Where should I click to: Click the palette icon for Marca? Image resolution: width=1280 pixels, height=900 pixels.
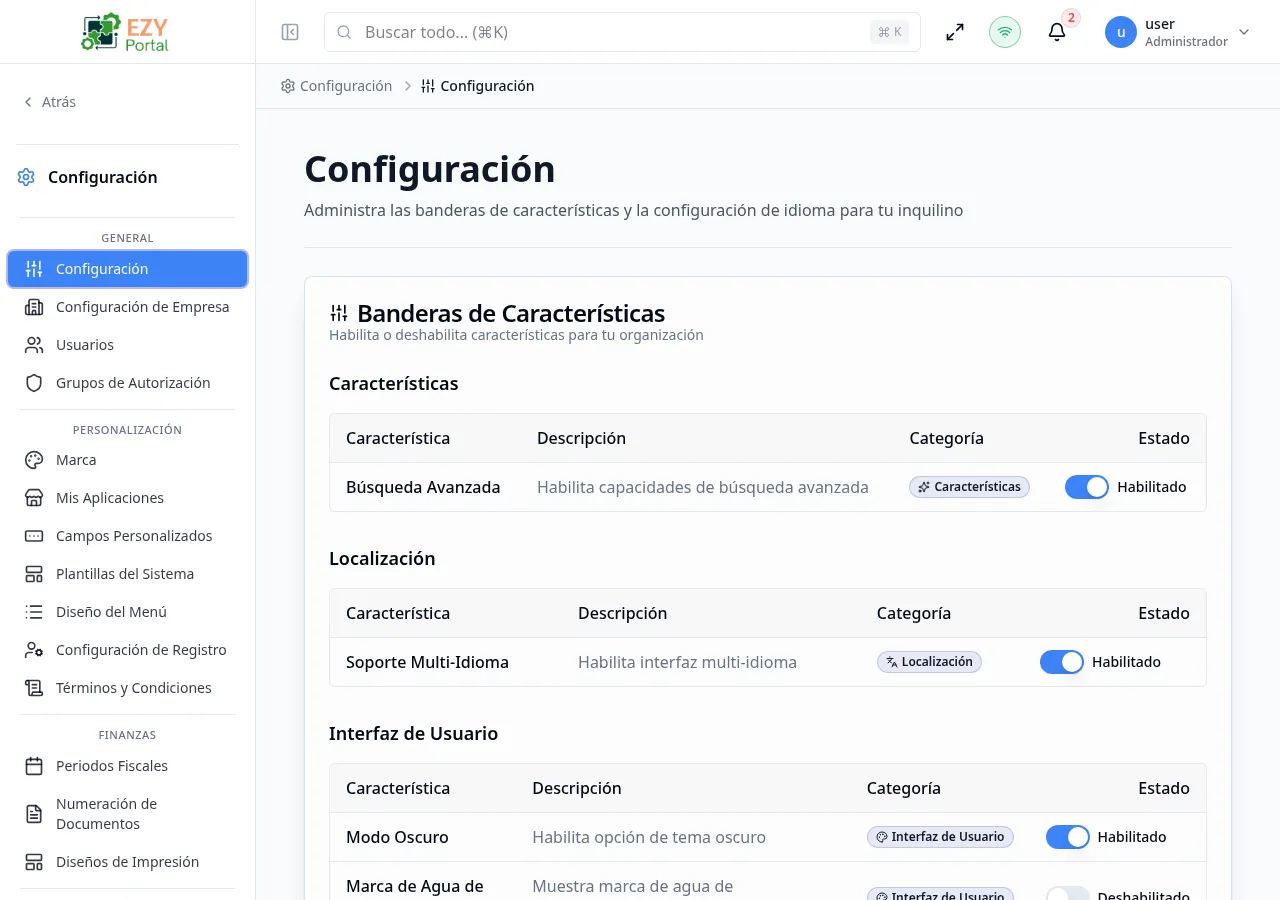(34, 460)
